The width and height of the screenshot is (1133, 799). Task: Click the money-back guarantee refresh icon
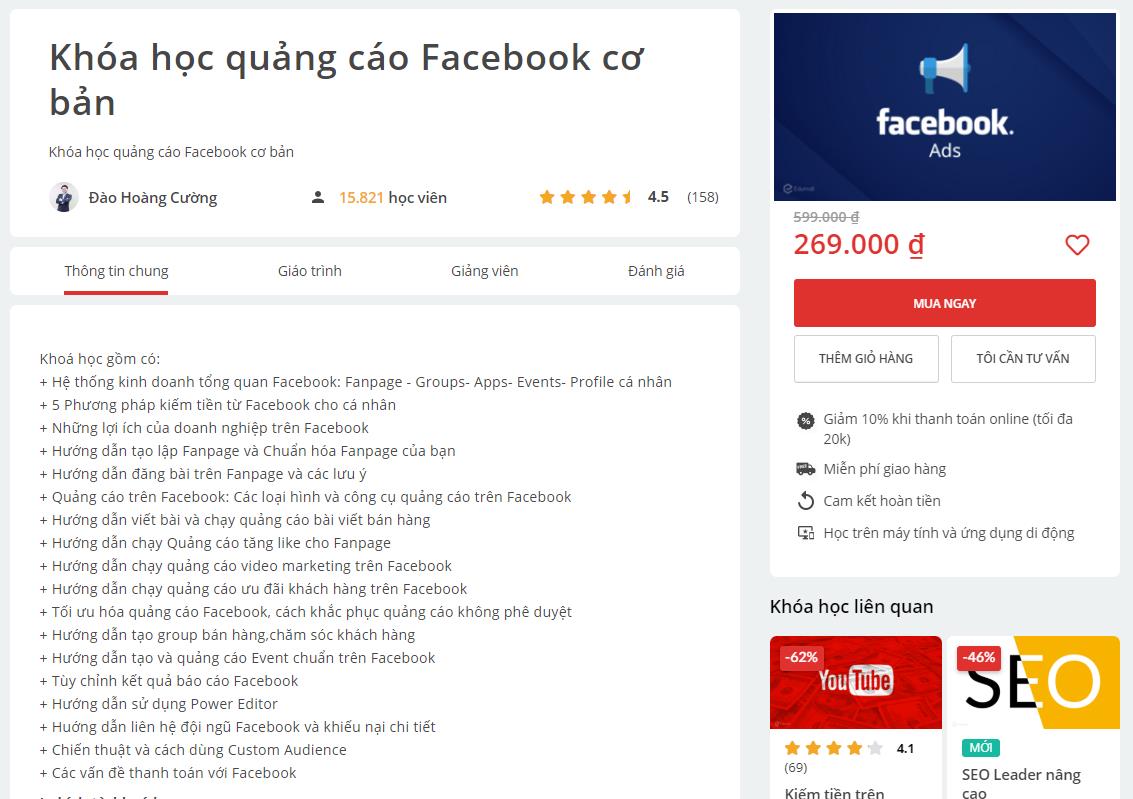(x=805, y=501)
